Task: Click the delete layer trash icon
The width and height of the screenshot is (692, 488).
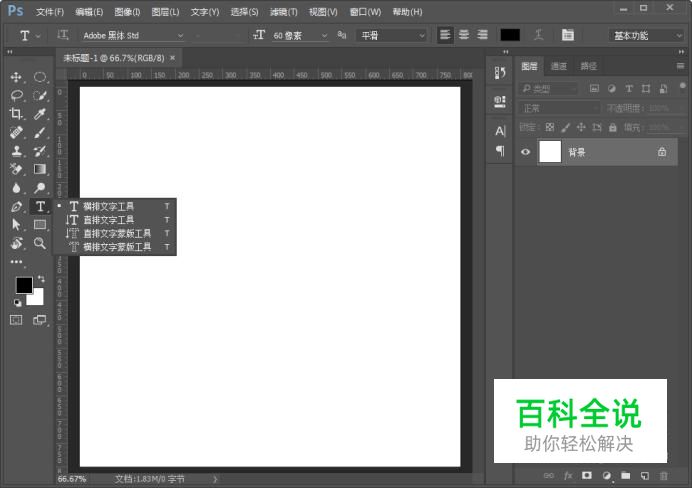Action: tap(663, 475)
